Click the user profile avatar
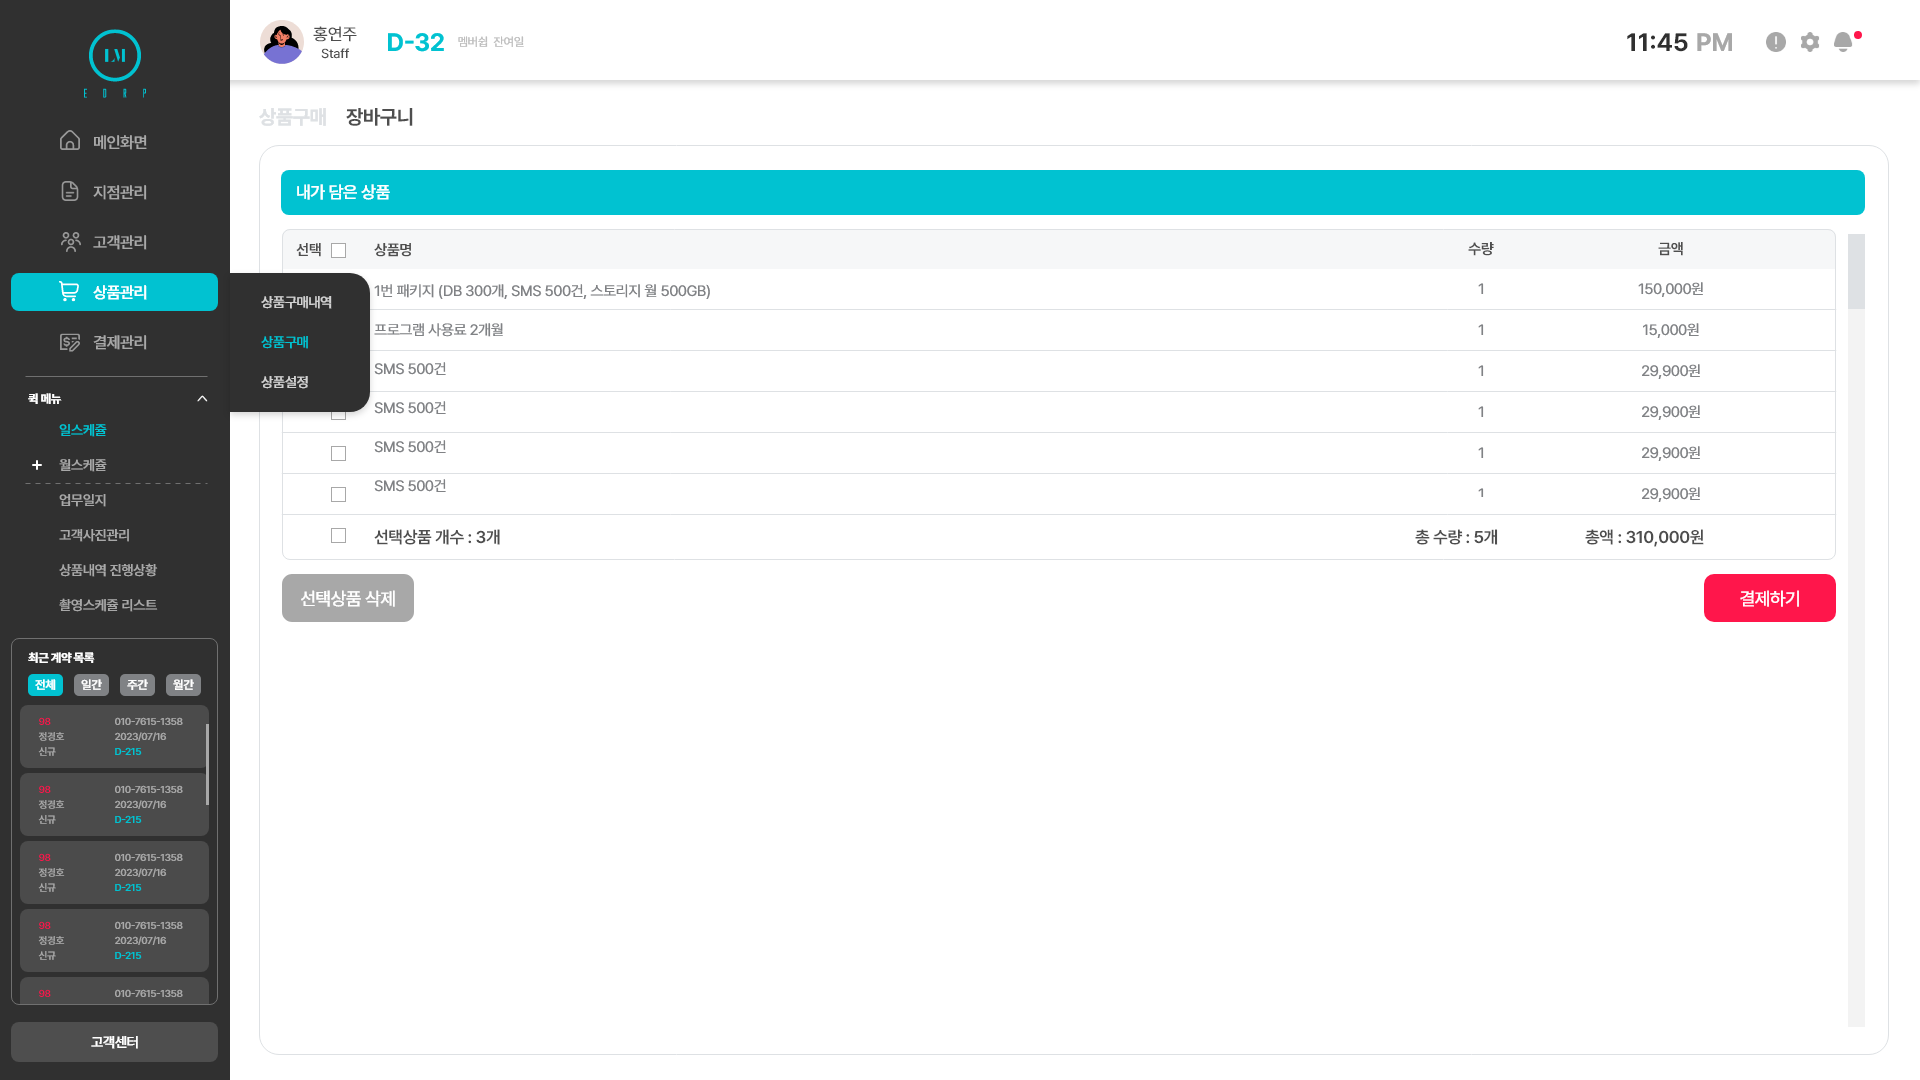 pyautogui.click(x=282, y=42)
